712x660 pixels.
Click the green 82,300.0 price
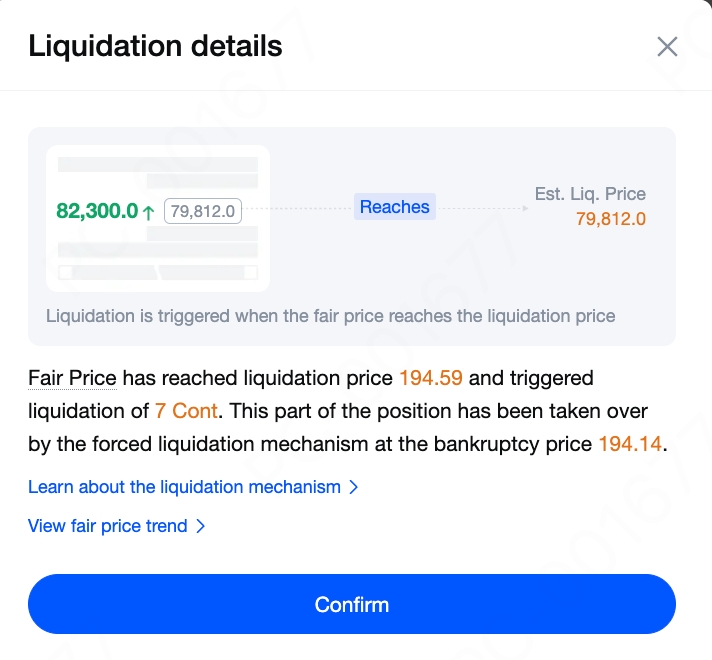[97, 211]
